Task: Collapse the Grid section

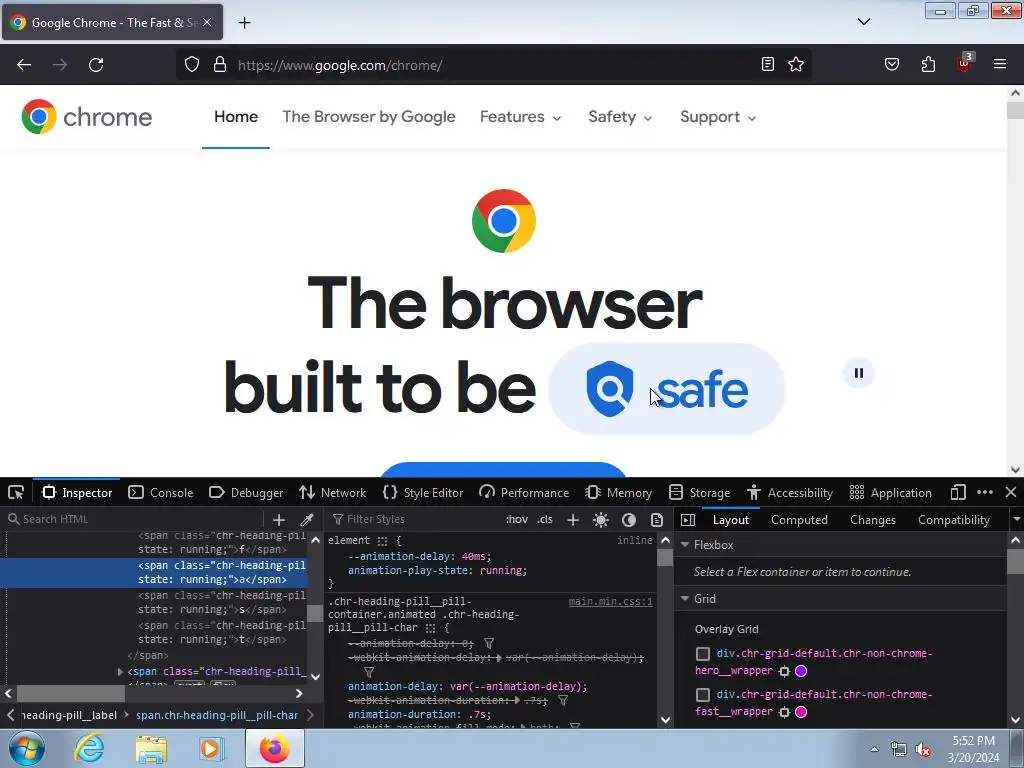Action: coord(685,598)
